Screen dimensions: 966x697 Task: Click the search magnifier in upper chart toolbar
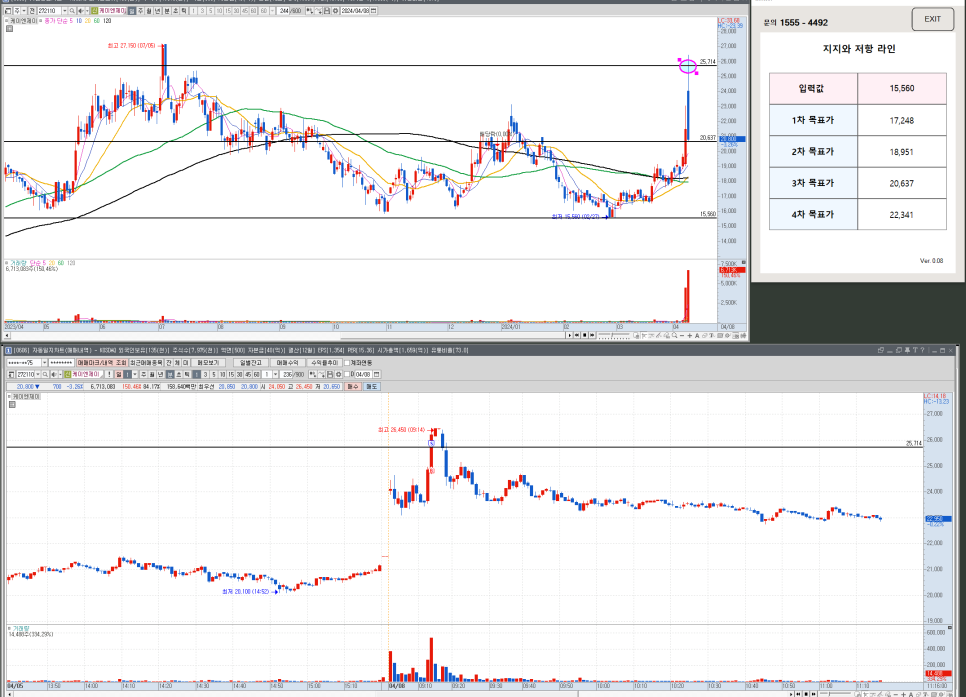(72, 11)
